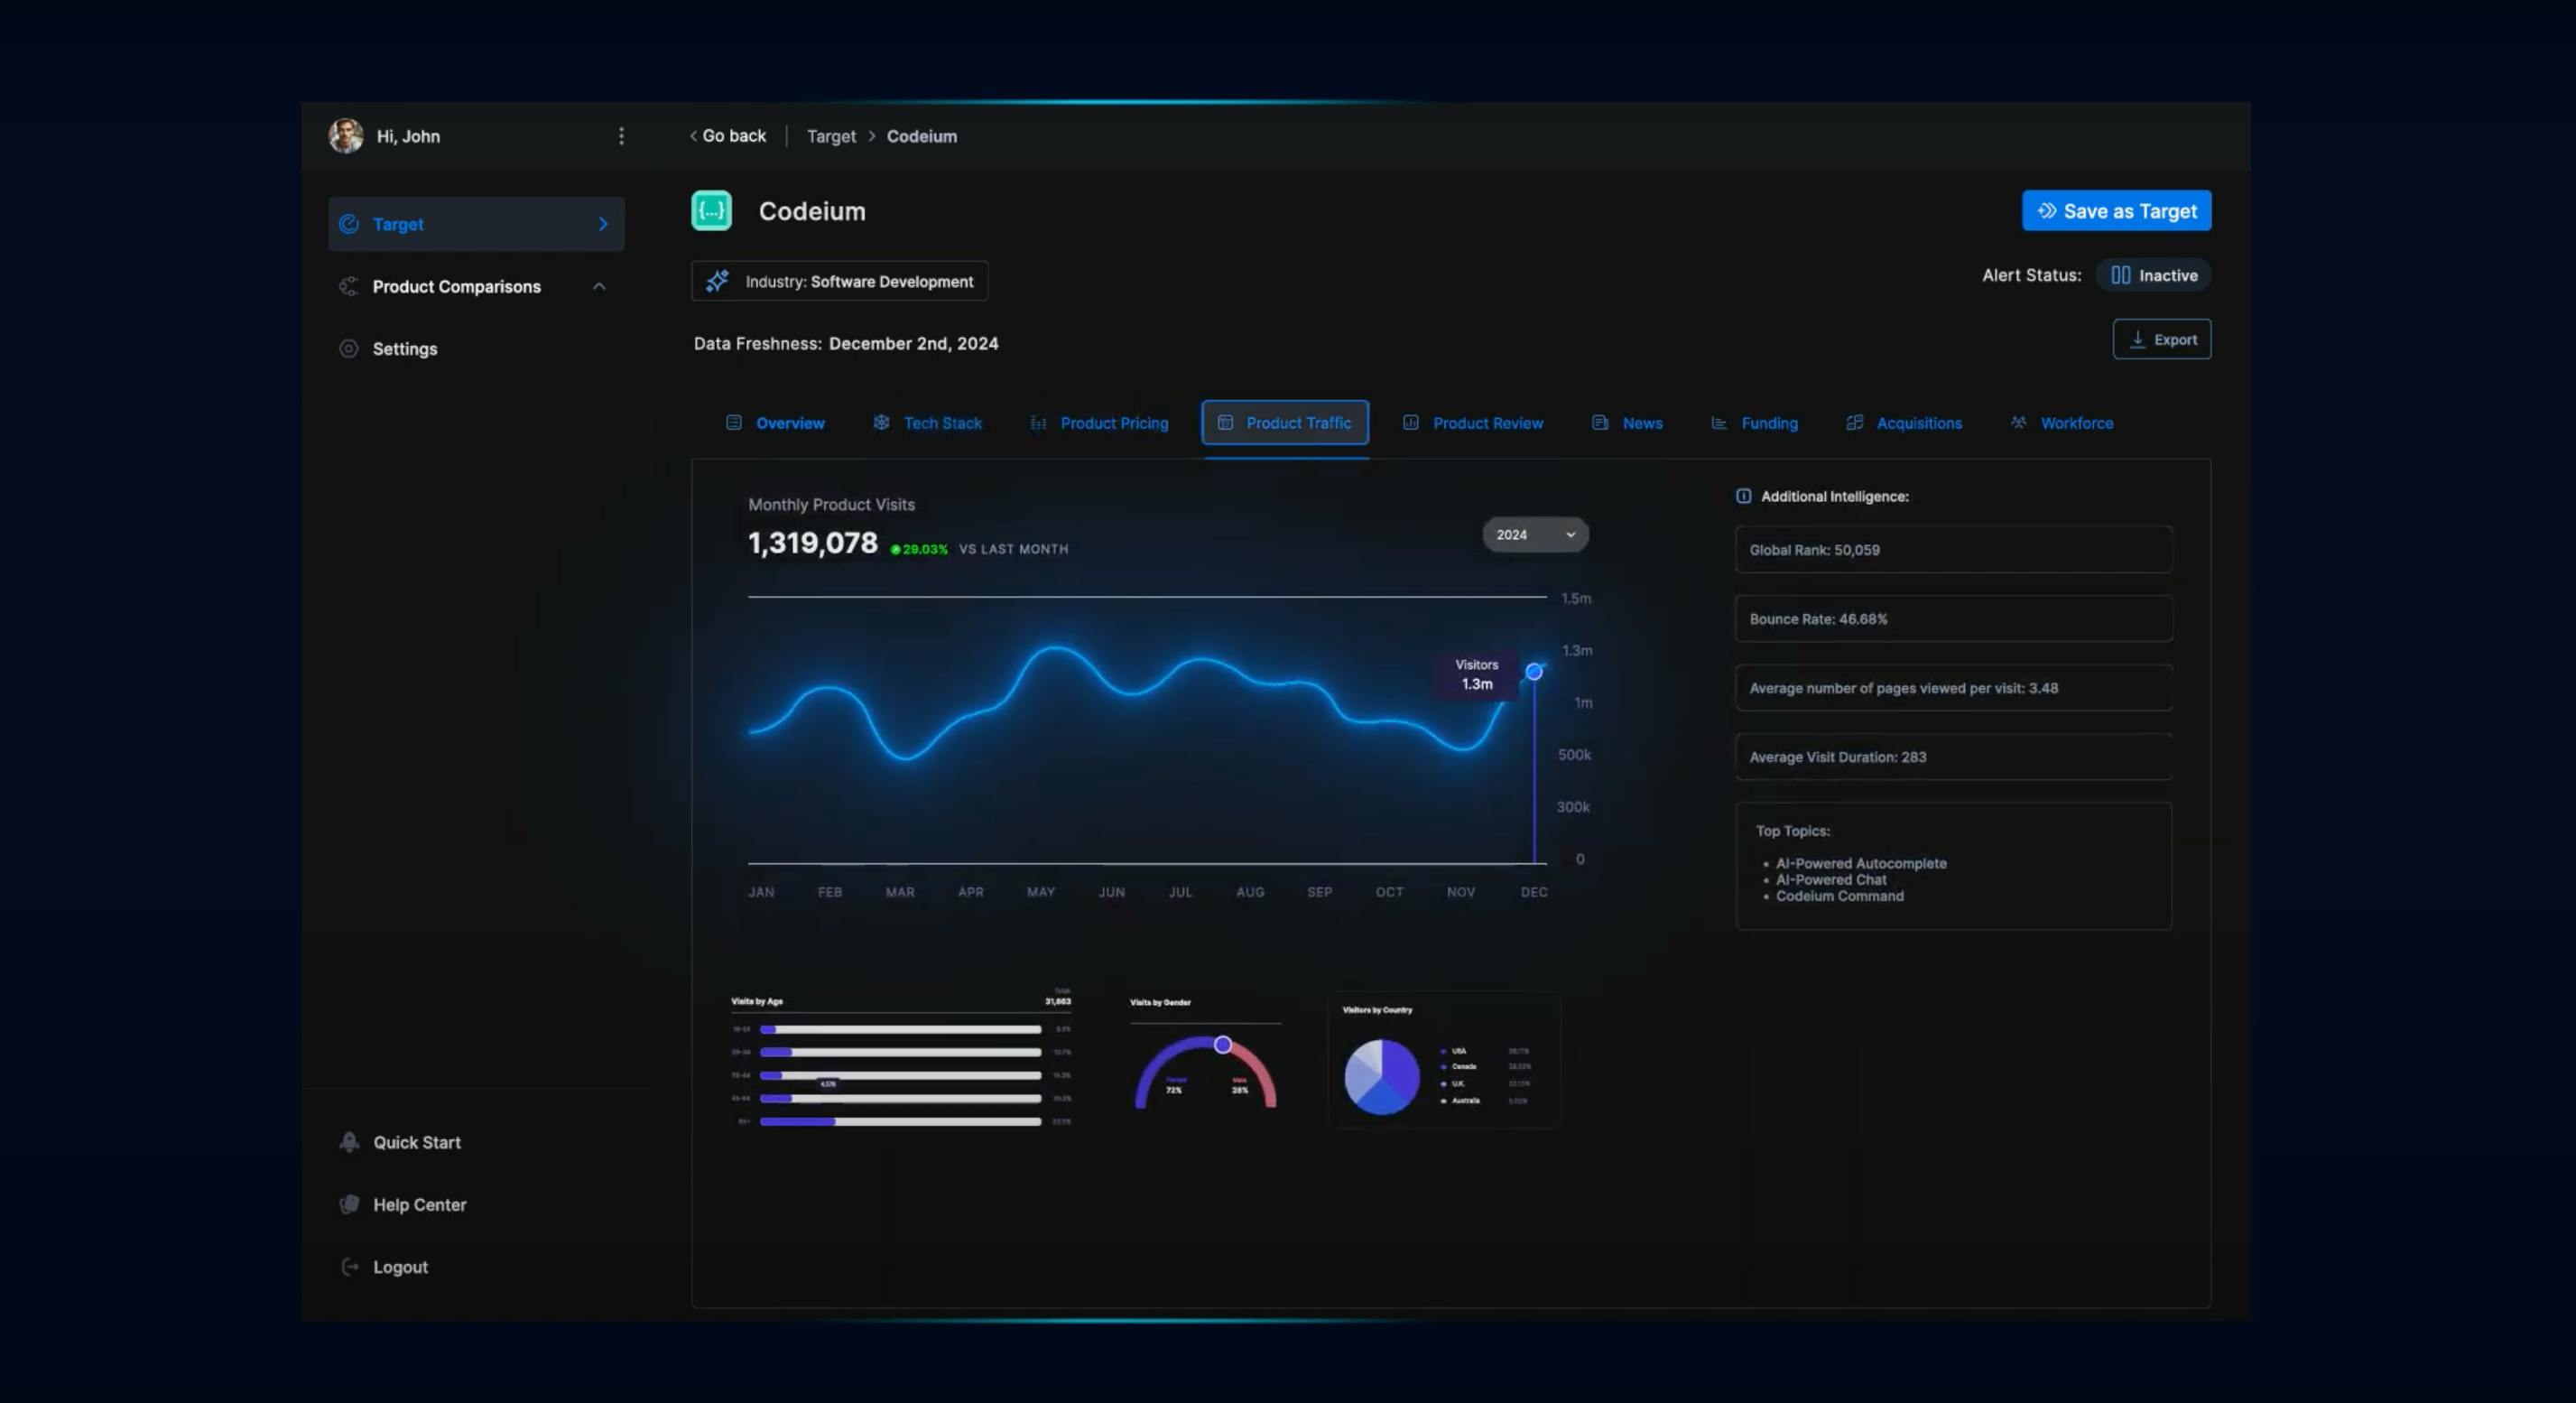The height and width of the screenshot is (1403, 2576).
Task: Click the Visits by Age heading
Action: (x=757, y=1001)
